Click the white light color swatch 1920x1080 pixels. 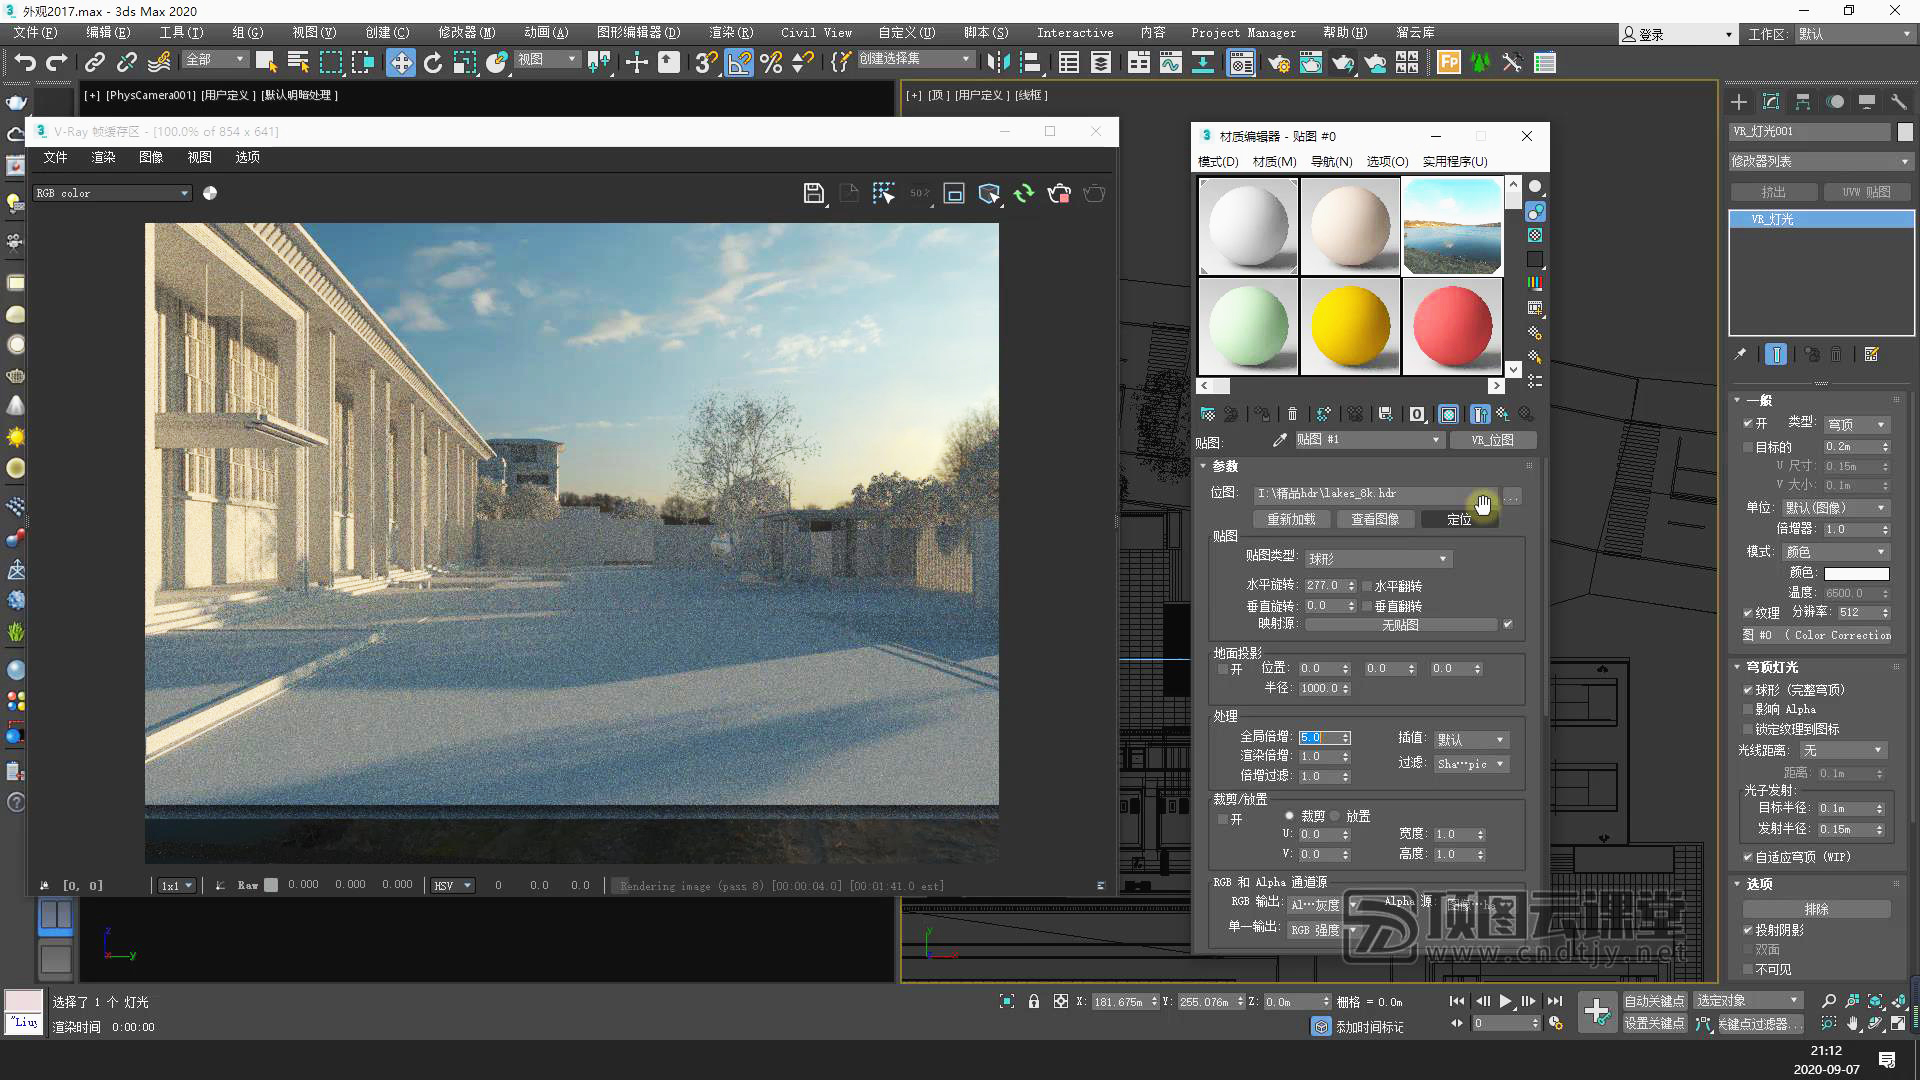coord(1856,573)
